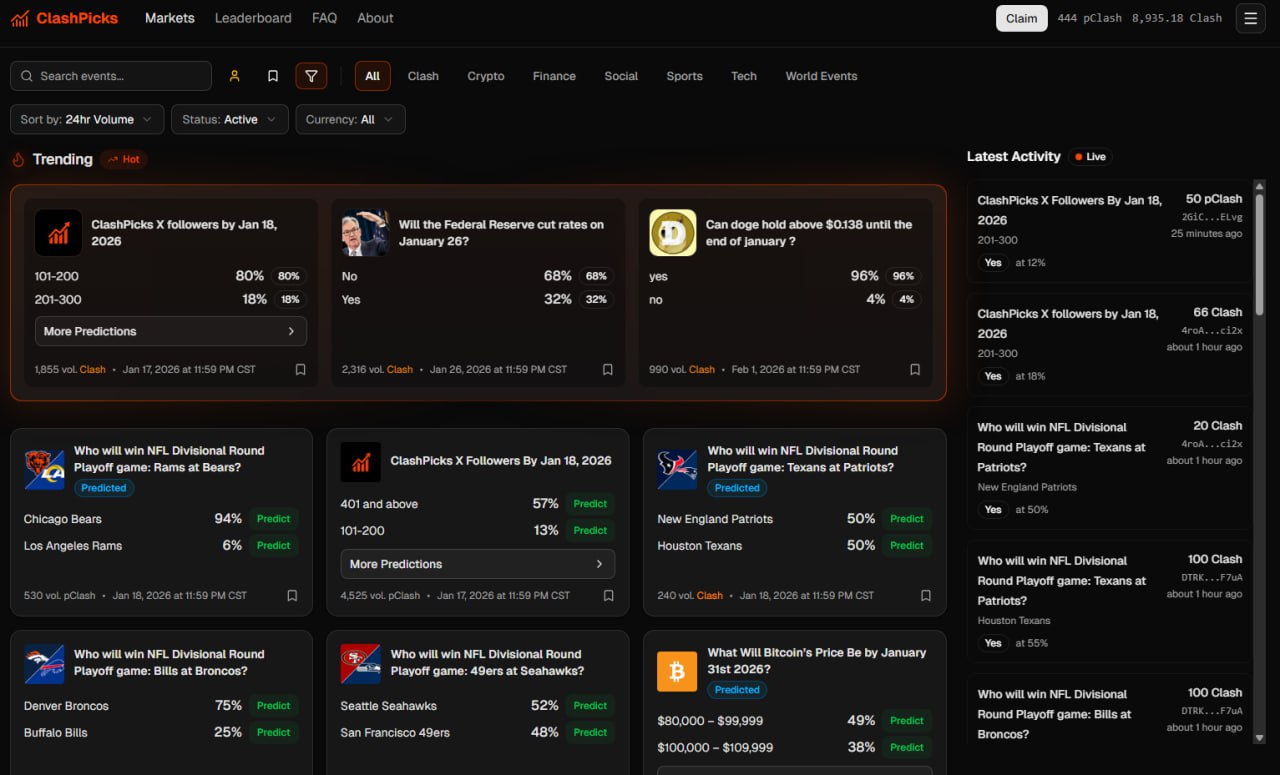
Task: Click the user profile filter icon
Action: coord(235,76)
